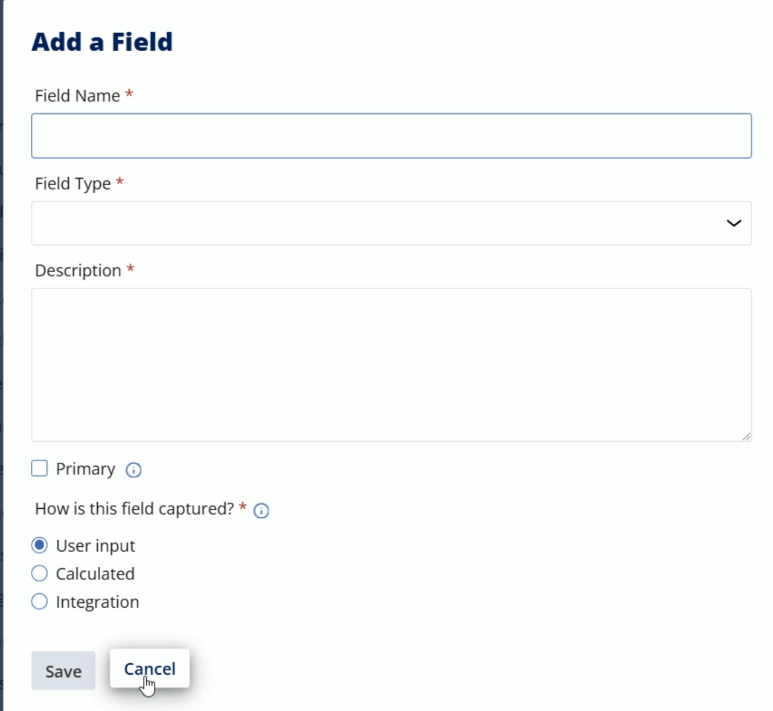Cancel adding the field
This screenshot has width=773, height=711.
(x=149, y=669)
